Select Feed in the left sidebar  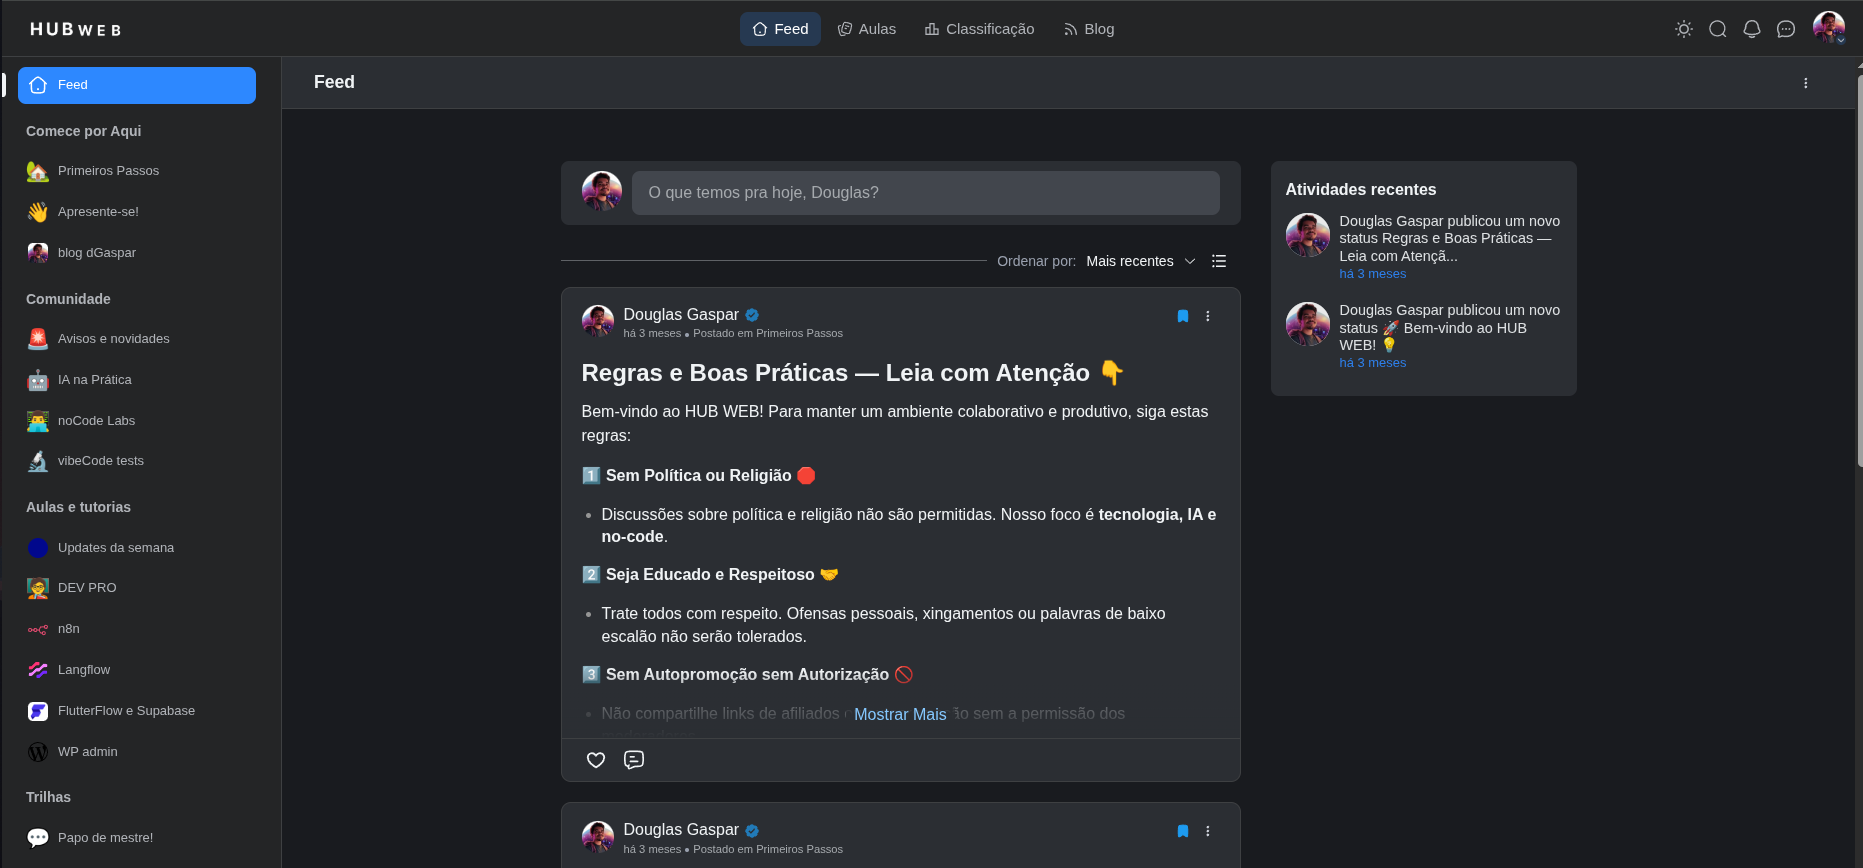click(137, 85)
